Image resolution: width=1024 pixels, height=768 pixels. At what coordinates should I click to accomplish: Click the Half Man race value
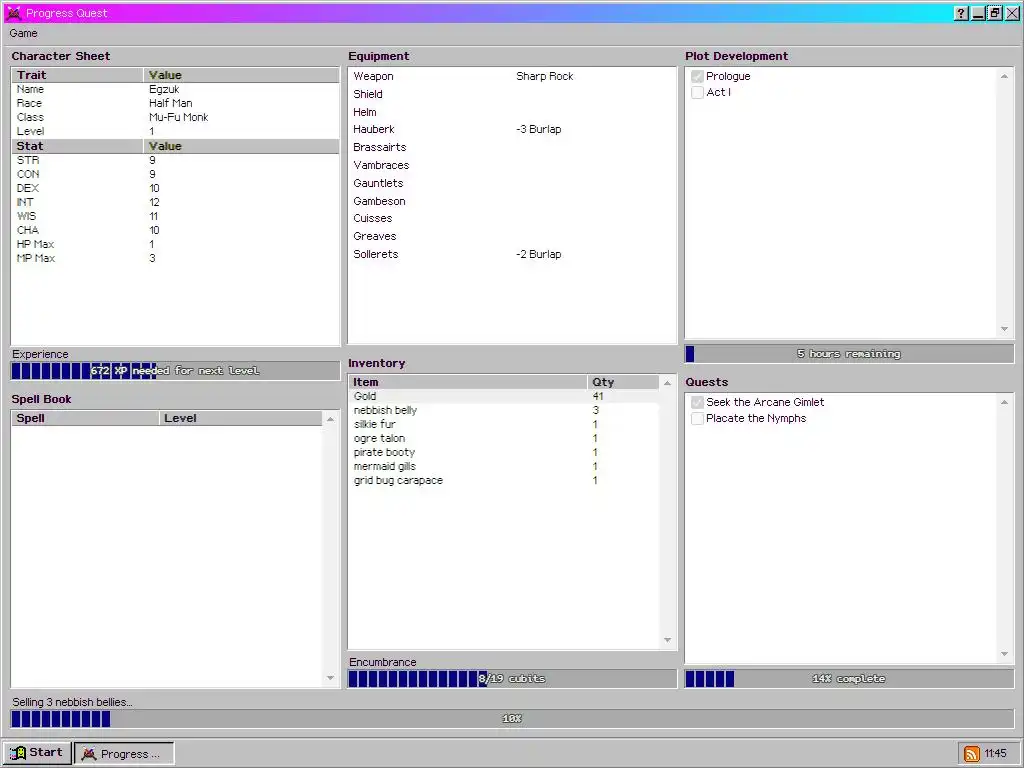coord(170,103)
